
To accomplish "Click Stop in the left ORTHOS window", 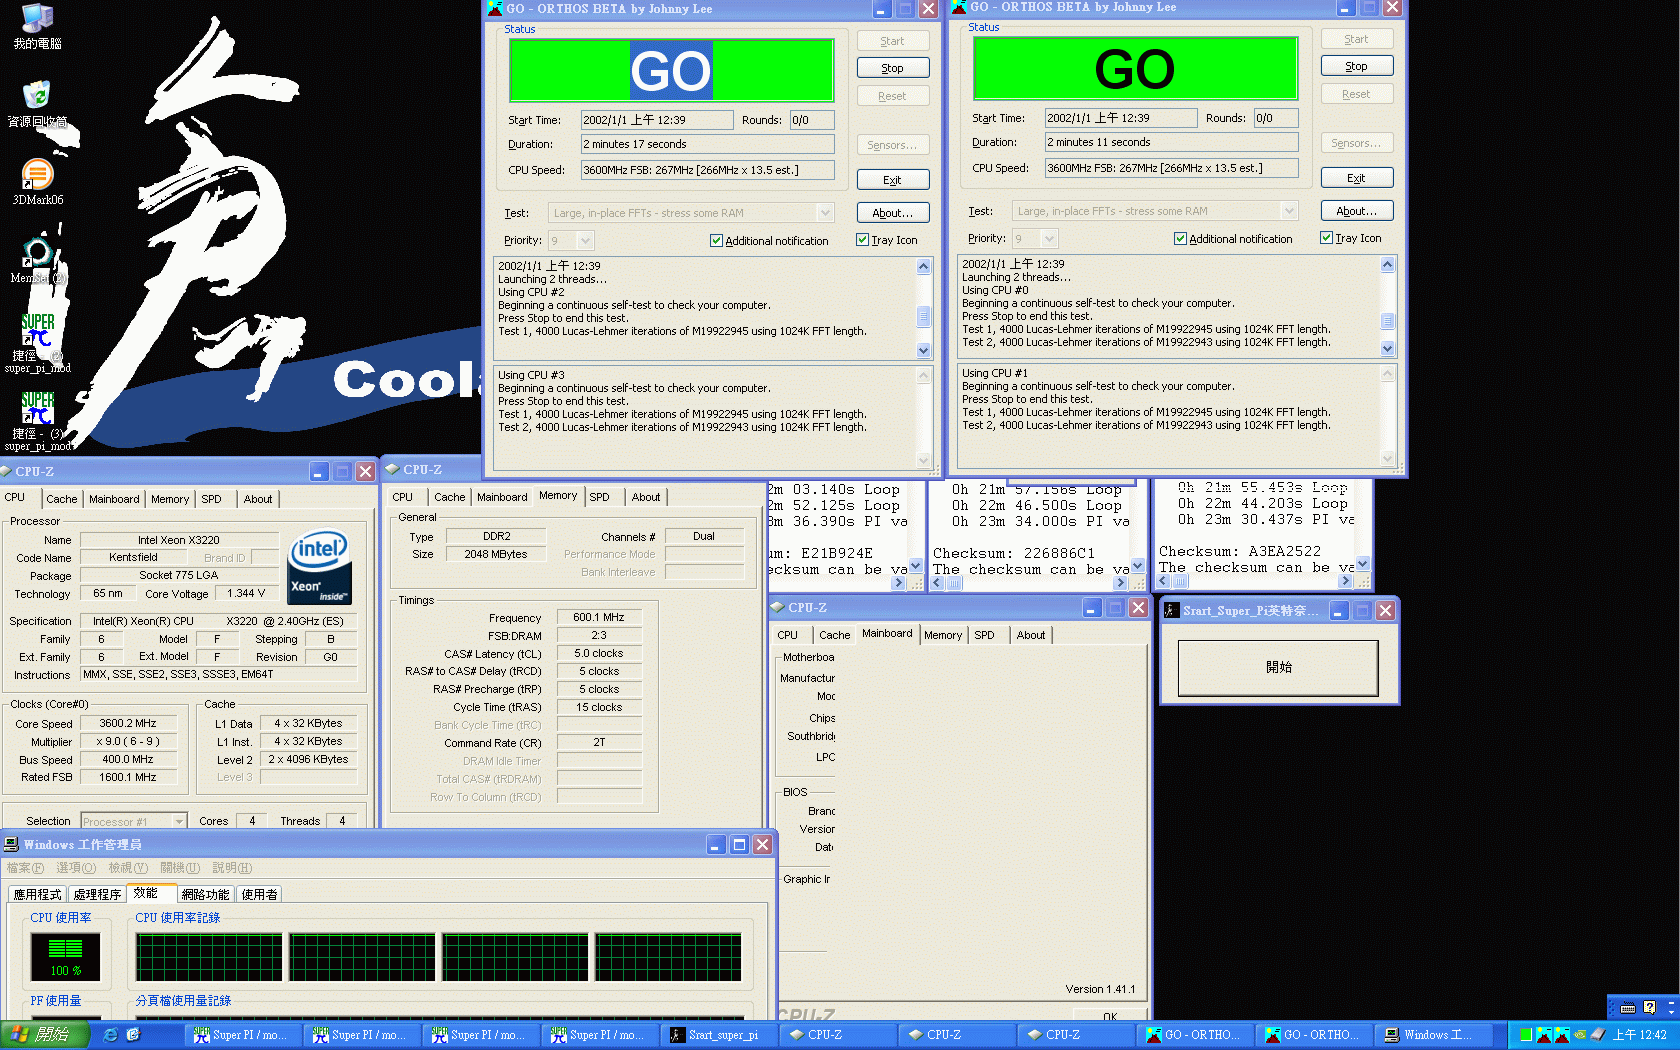I will click(893, 68).
